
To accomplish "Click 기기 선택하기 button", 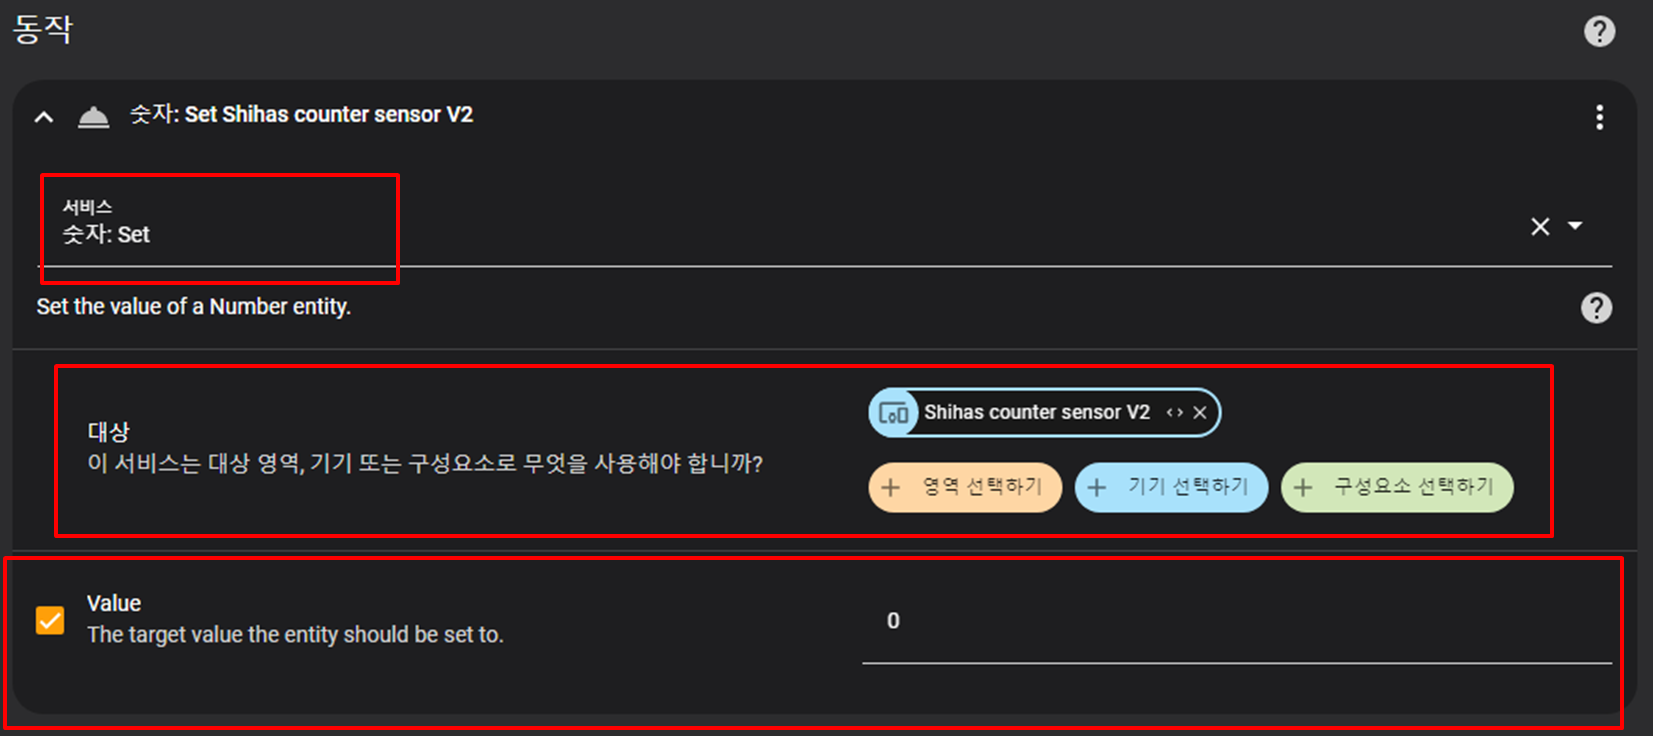I will tap(1171, 487).
